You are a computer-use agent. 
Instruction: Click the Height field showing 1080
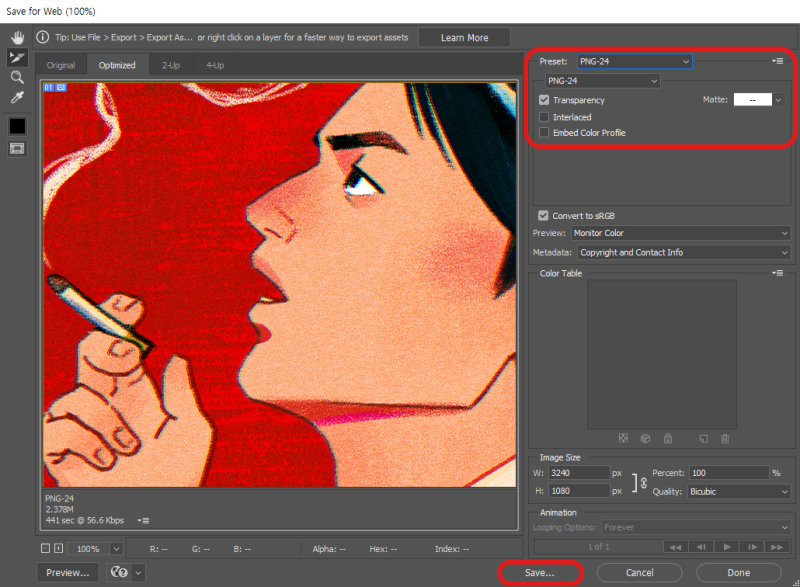coord(579,491)
